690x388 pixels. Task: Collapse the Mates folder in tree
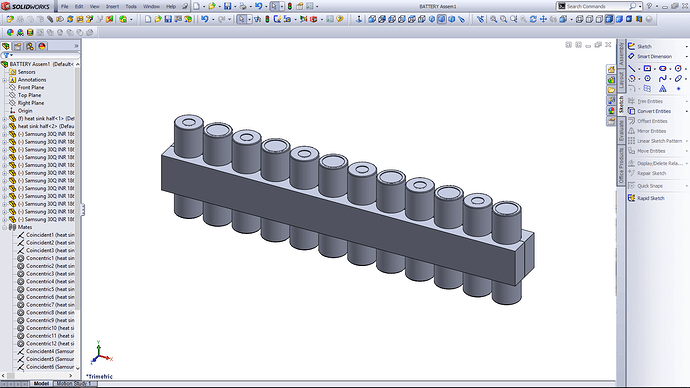coord(5,227)
